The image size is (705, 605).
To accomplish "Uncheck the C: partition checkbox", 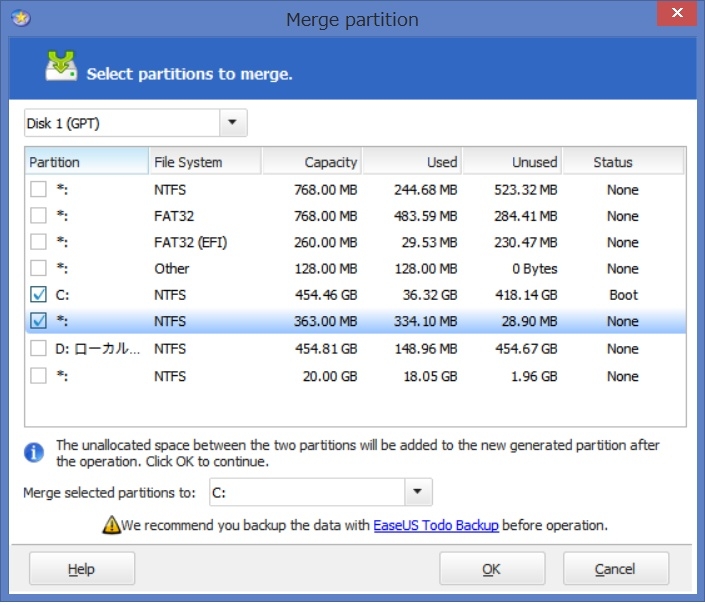I will [38, 294].
